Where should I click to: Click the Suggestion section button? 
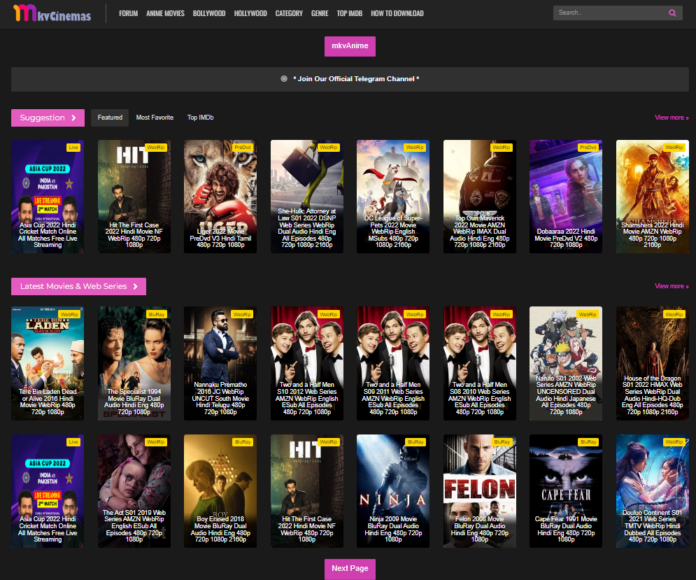pos(48,118)
